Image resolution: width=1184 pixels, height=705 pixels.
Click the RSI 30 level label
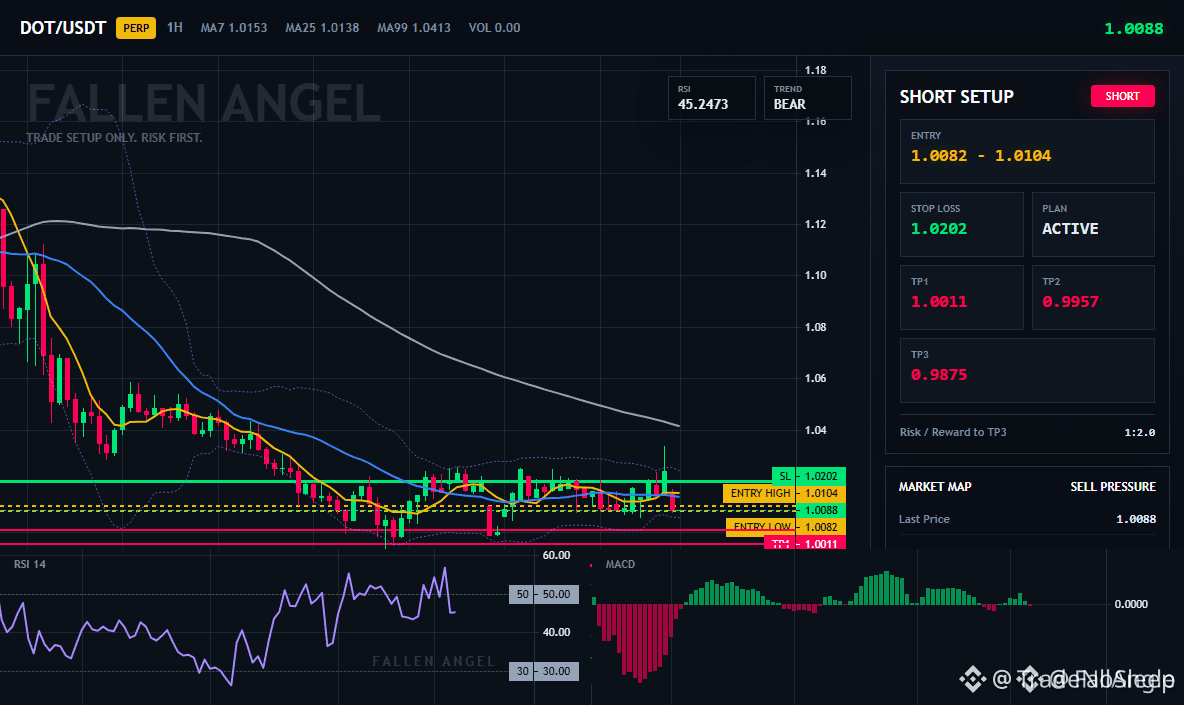click(544, 671)
